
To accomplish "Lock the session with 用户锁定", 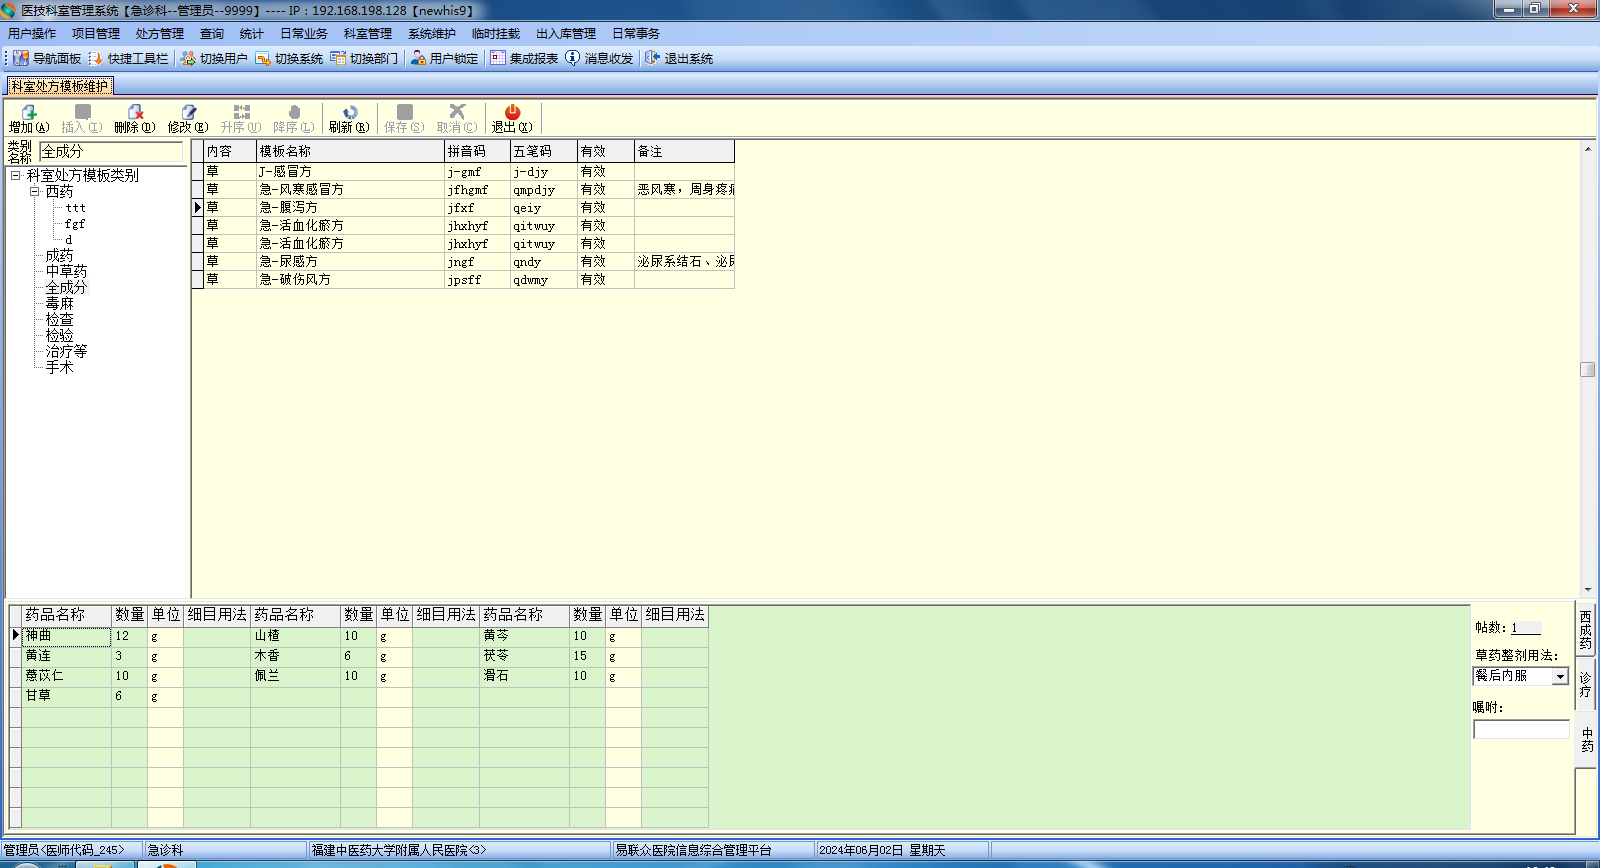I will pos(444,58).
